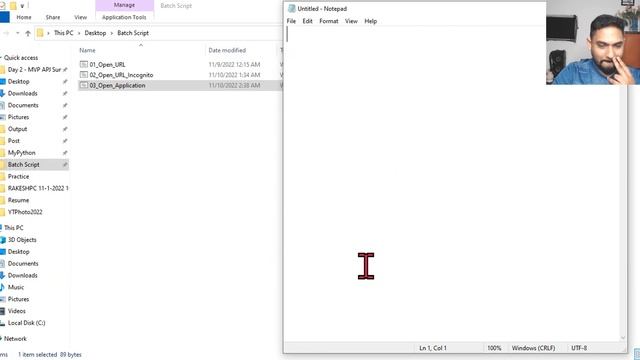640x360 pixels.
Task: Select This PC in navigation pane
Action: (13, 228)
